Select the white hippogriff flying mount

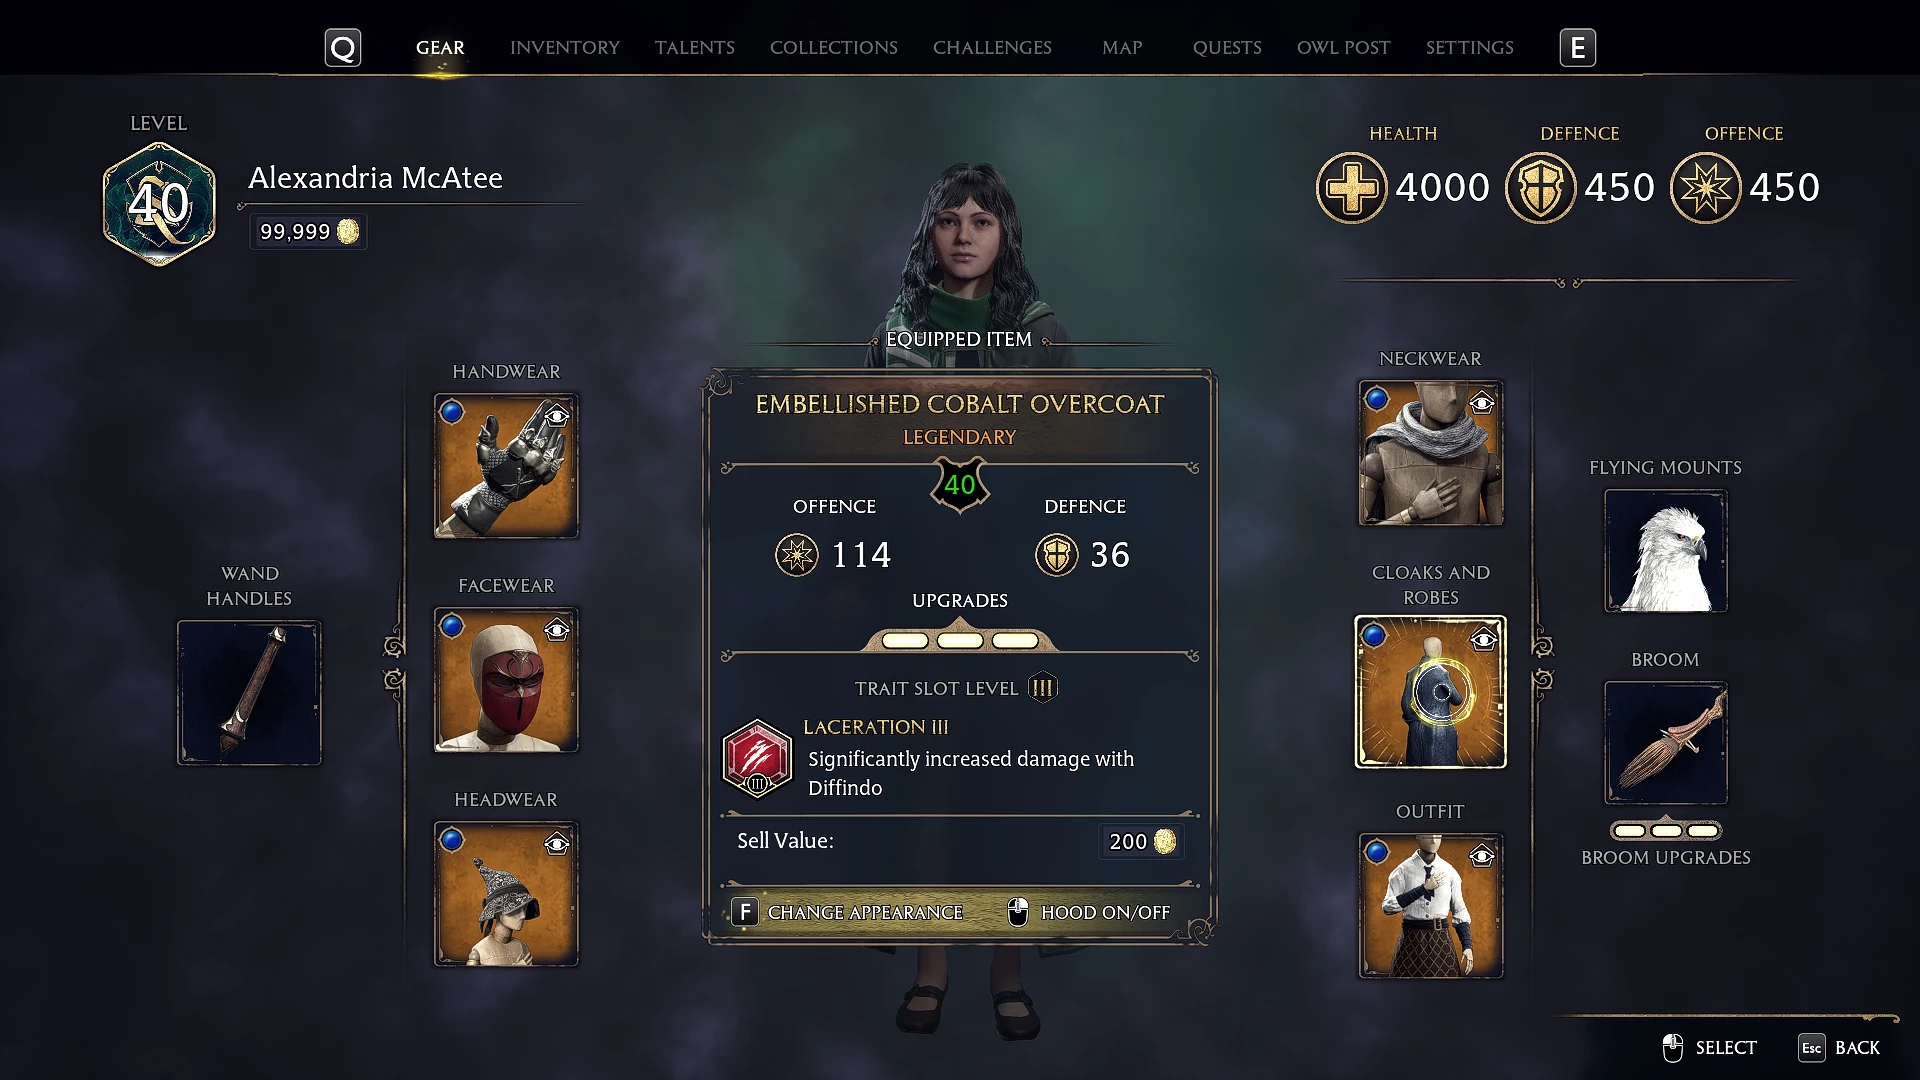click(x=1666, y=551)
